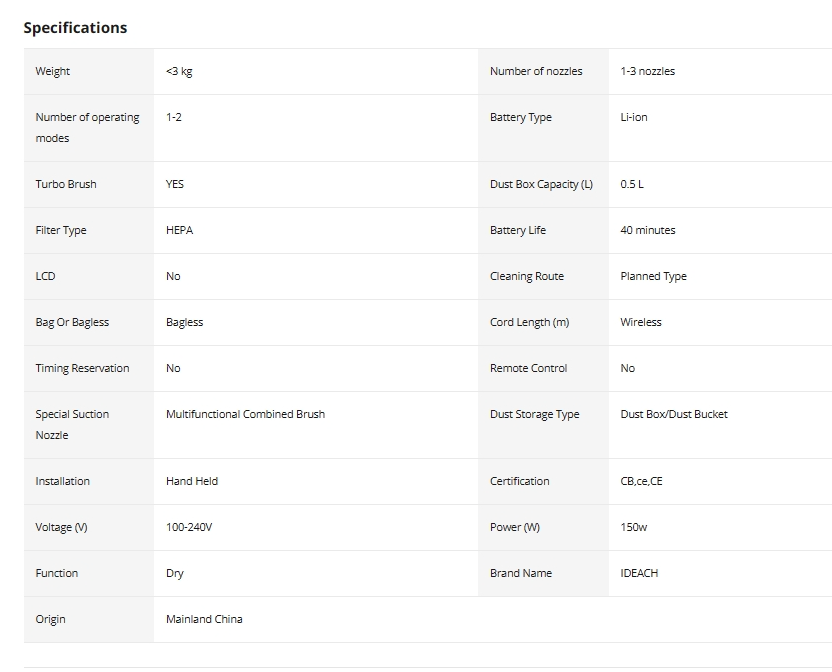Click the Wireless cord length value
Screen dimensions: 832x672
pos(640,322)
